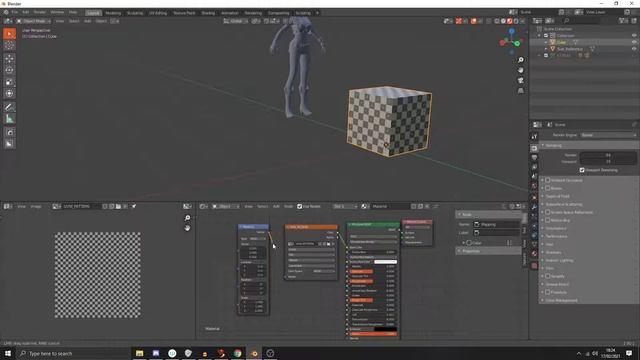Click the image editor zoom icon
The height and width of the screenshot is (360, 640).
click(x=187, y=218)
